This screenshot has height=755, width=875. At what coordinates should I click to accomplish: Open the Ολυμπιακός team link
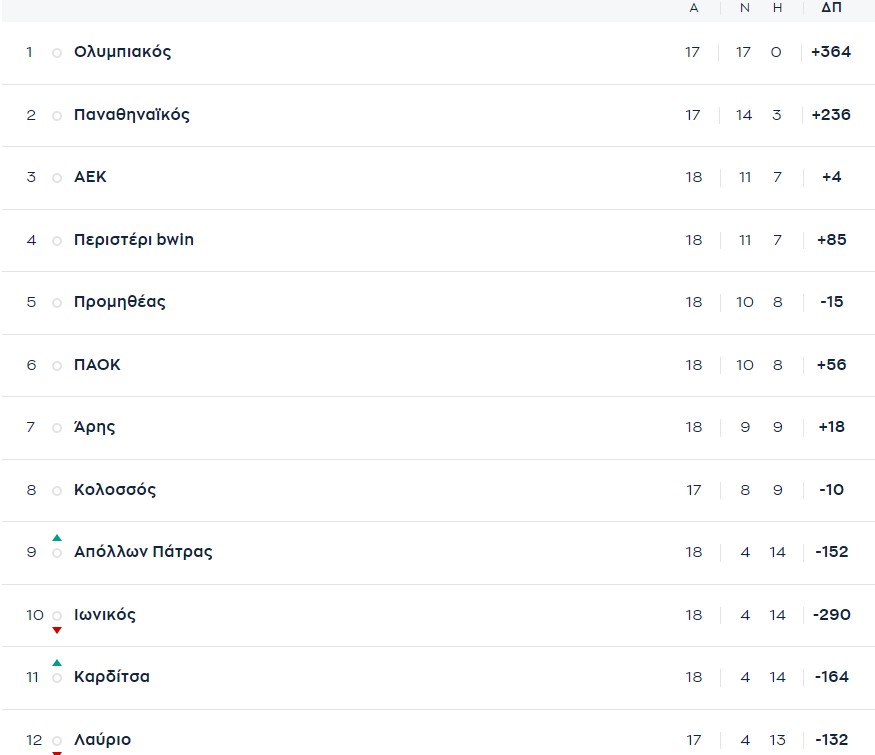tap(122, 52)
